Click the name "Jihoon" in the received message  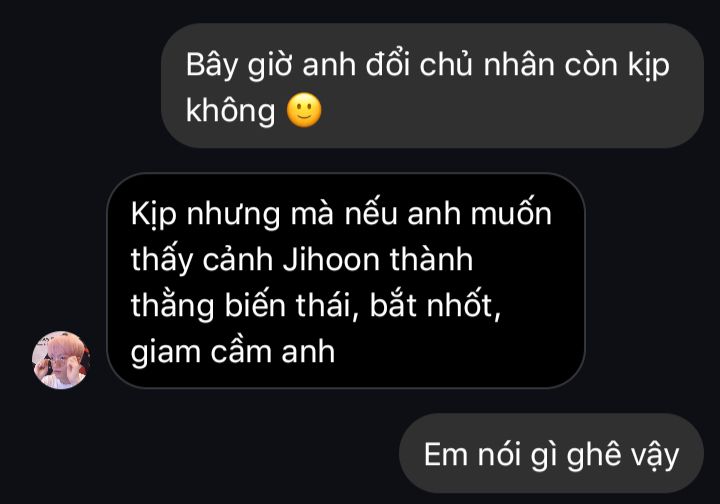(x=331, y=260)
